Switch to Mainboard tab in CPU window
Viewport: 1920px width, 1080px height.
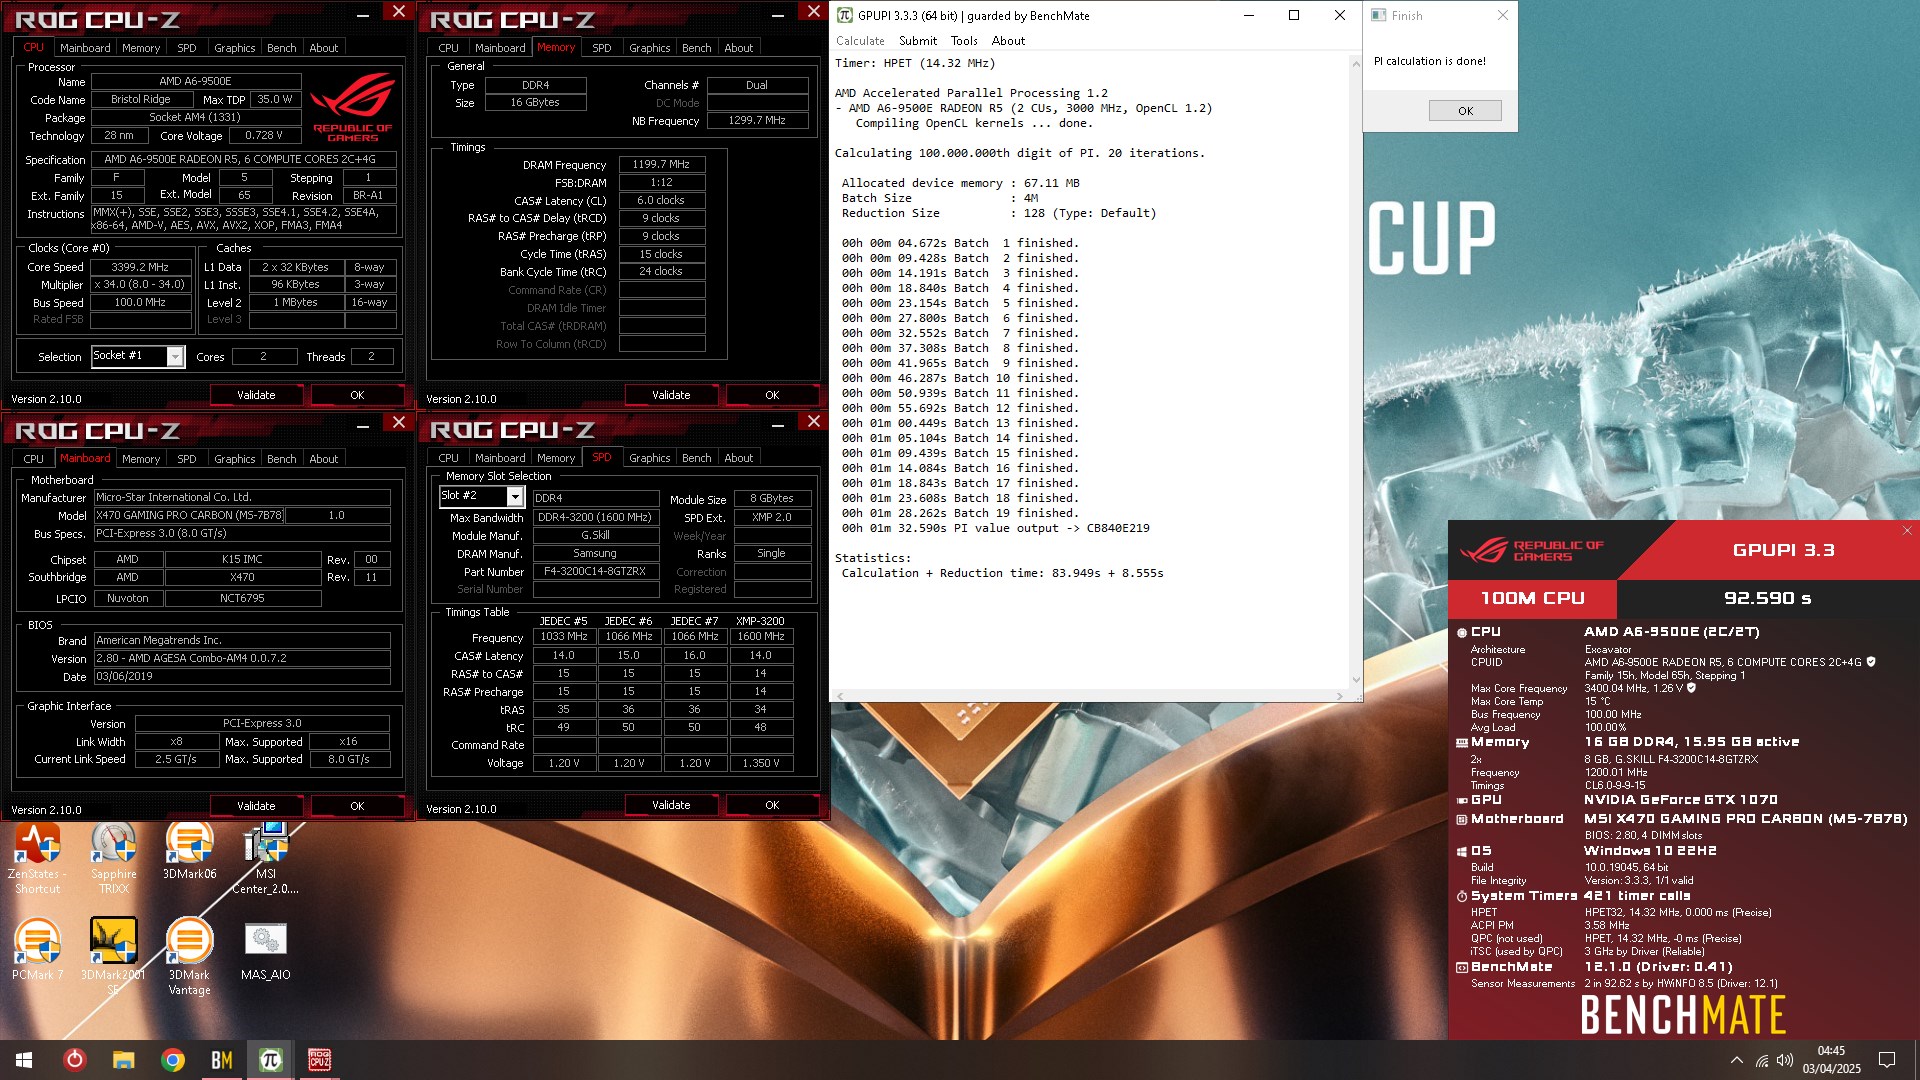(x=85, y=48)
